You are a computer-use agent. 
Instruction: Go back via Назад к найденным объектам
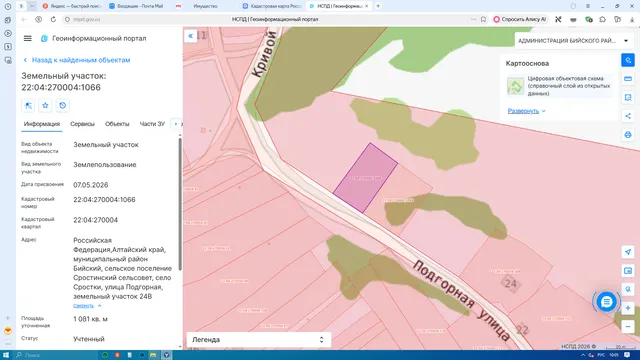(76, 60)
